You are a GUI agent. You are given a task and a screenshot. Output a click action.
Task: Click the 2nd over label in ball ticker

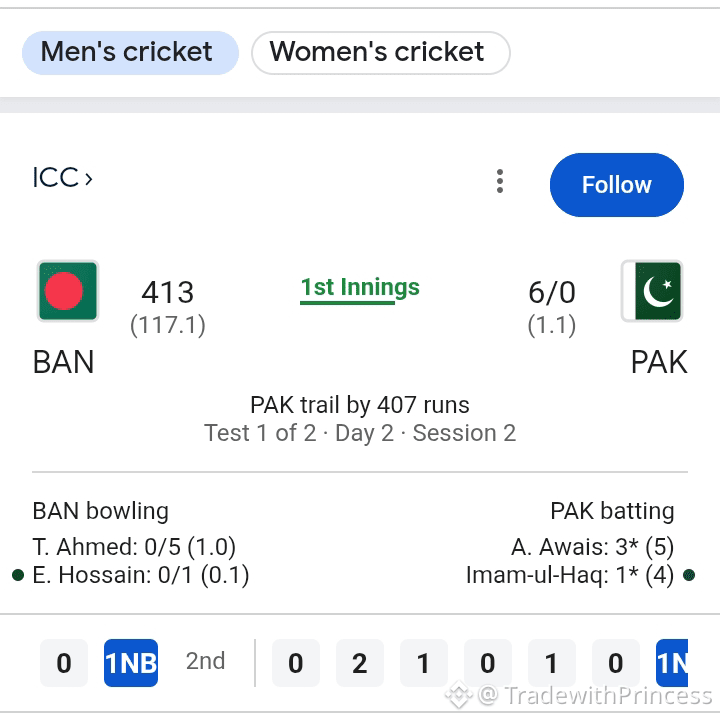tap(205, 661)
